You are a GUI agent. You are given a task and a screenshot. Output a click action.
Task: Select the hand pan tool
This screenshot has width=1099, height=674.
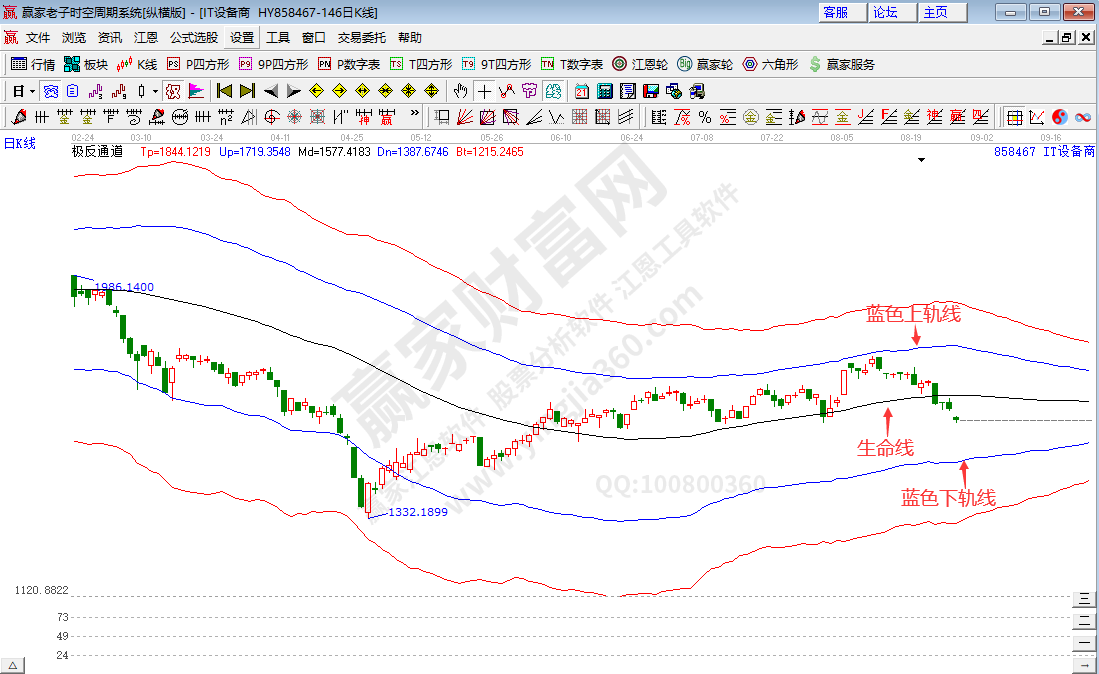pos(461,91)
